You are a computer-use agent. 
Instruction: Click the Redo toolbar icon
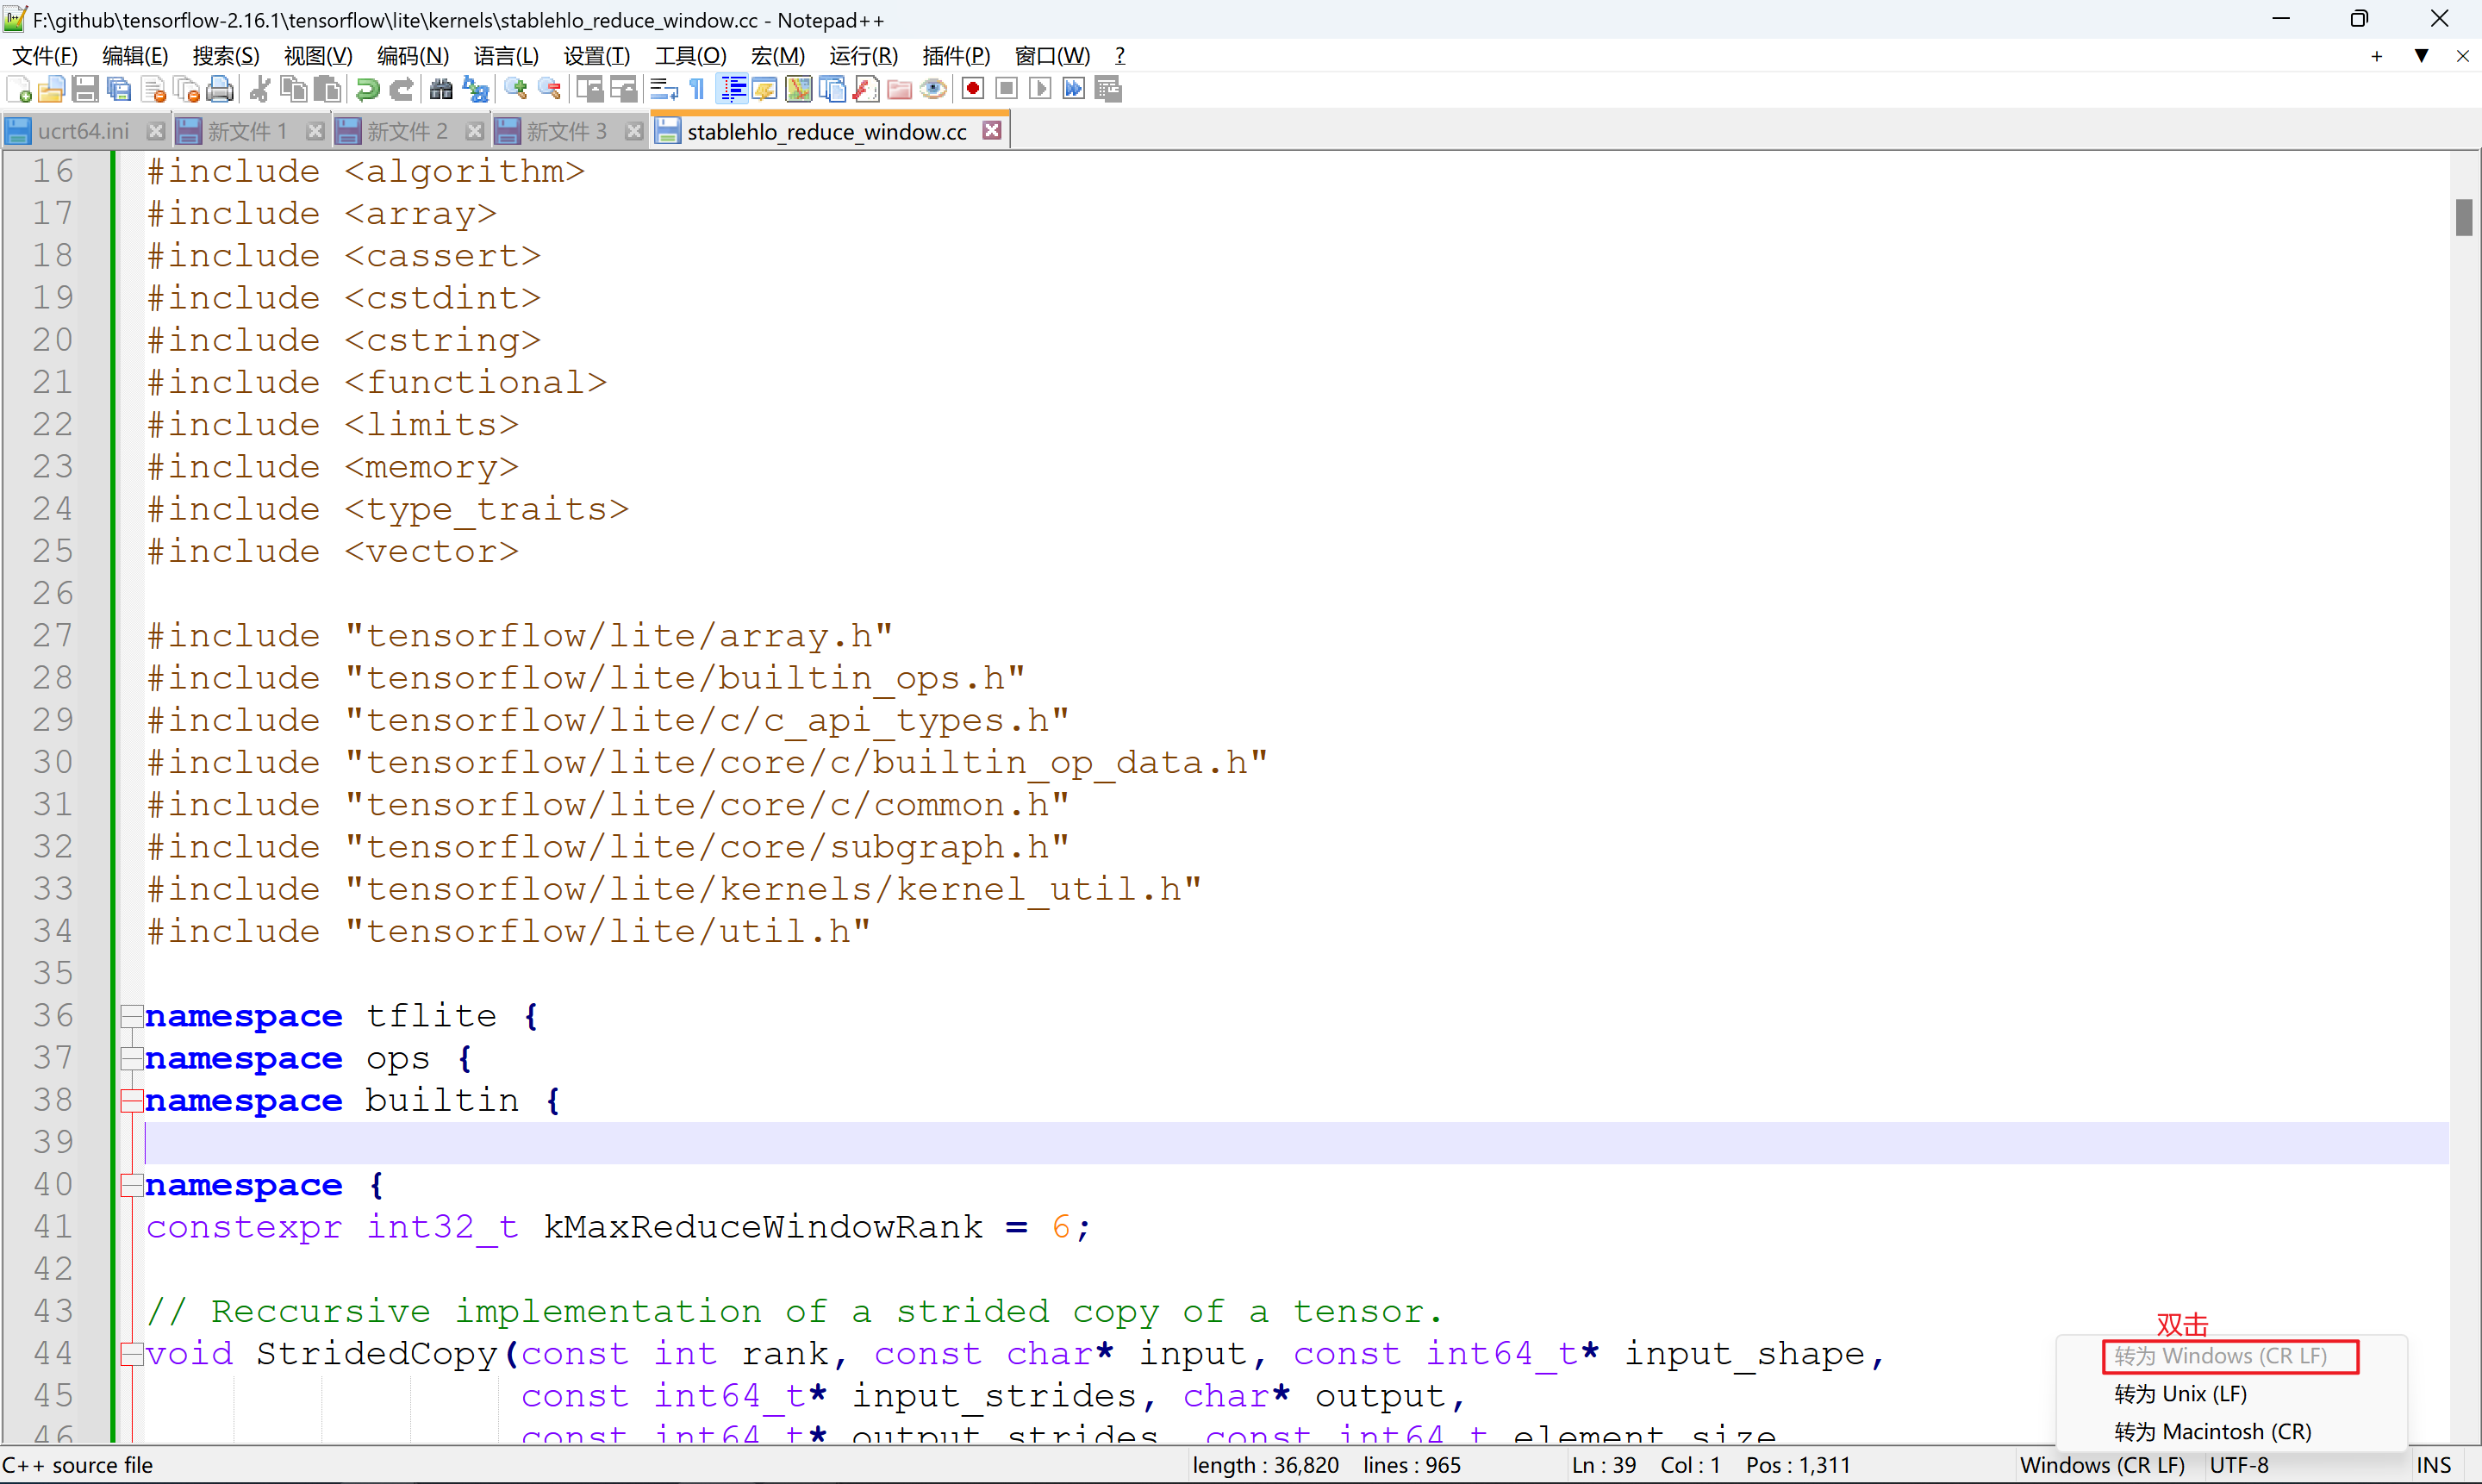pyautogui.click(x=401, y=90)
